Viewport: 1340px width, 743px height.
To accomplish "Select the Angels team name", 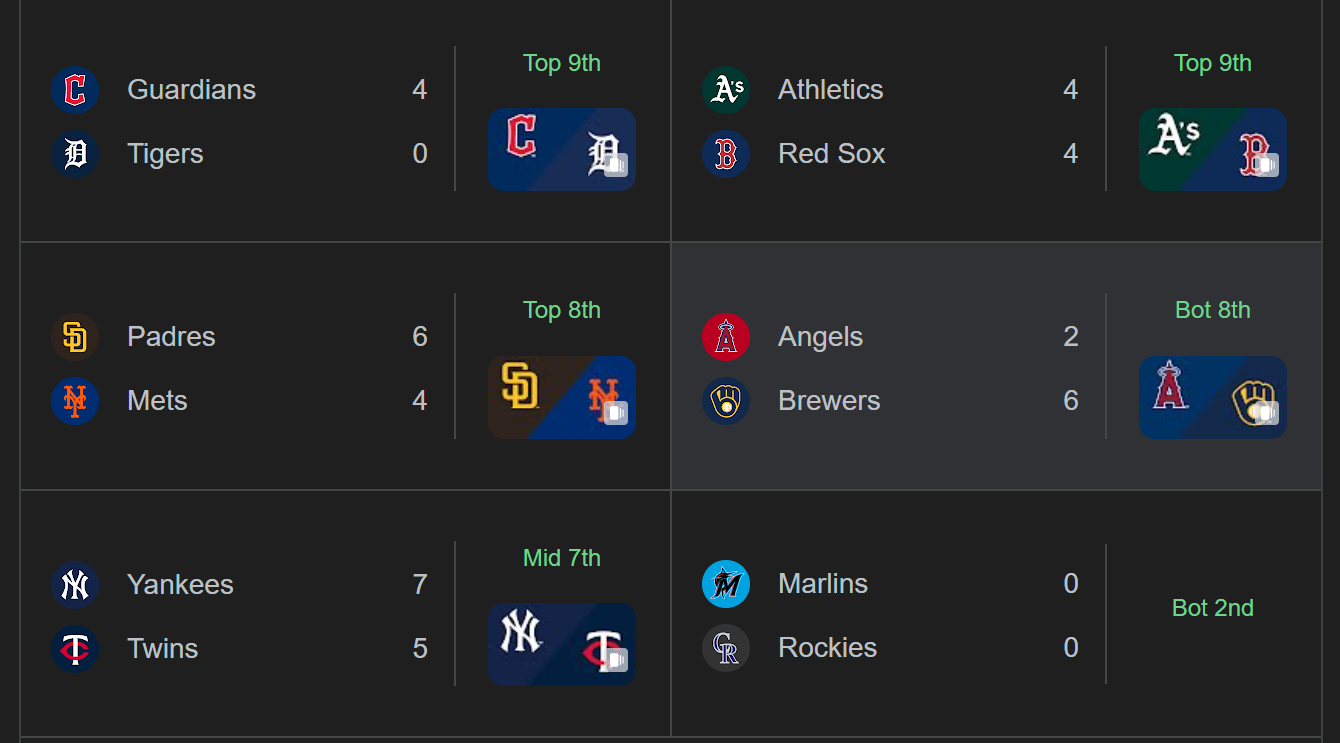I will pyautogui.click(x=820, y=337).
